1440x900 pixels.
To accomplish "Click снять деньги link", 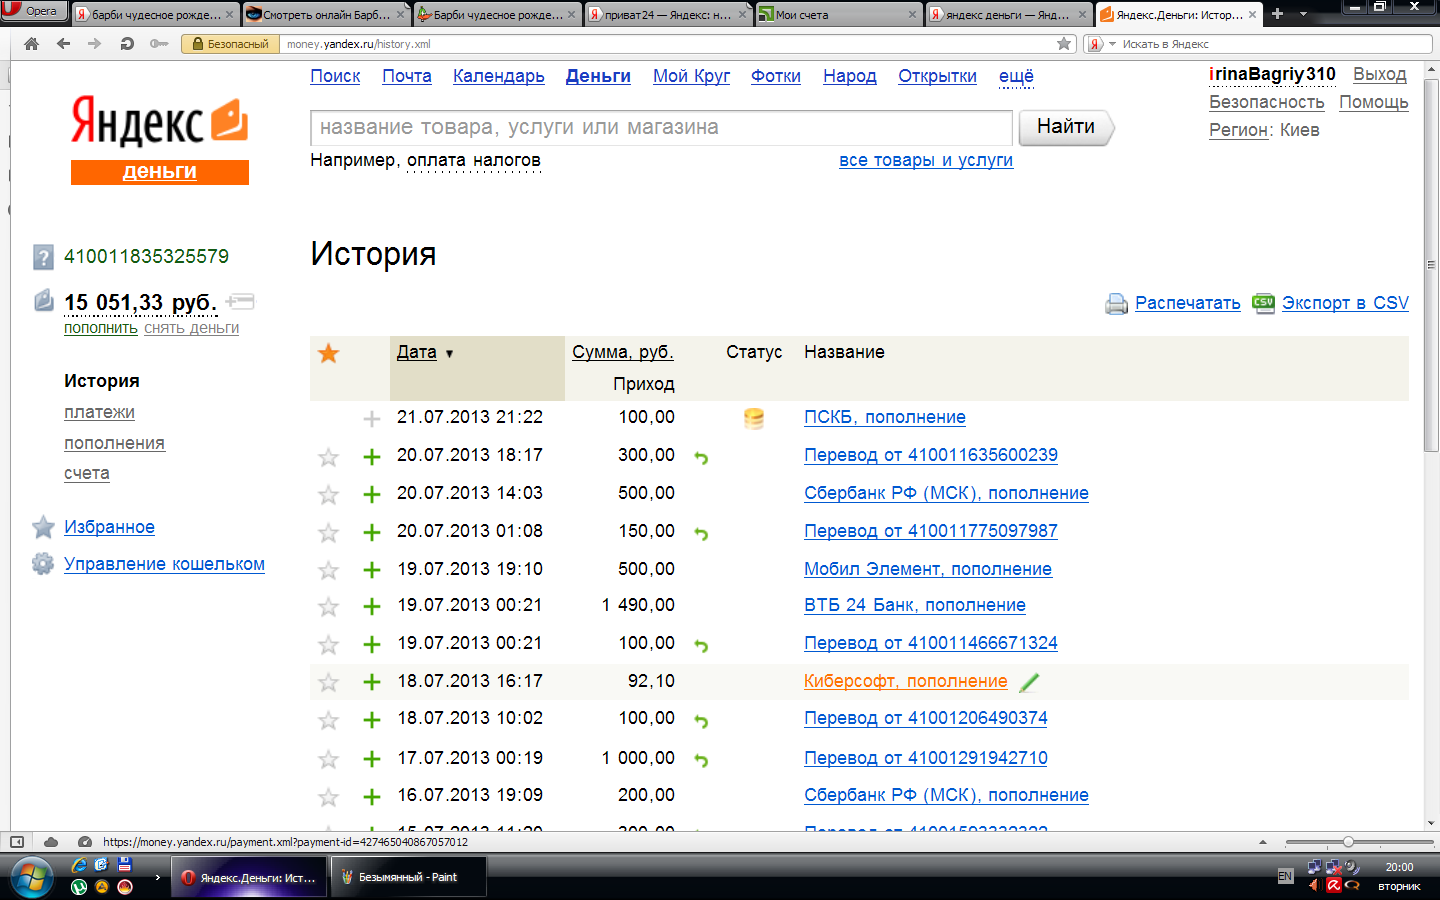I will coord(191,328).
